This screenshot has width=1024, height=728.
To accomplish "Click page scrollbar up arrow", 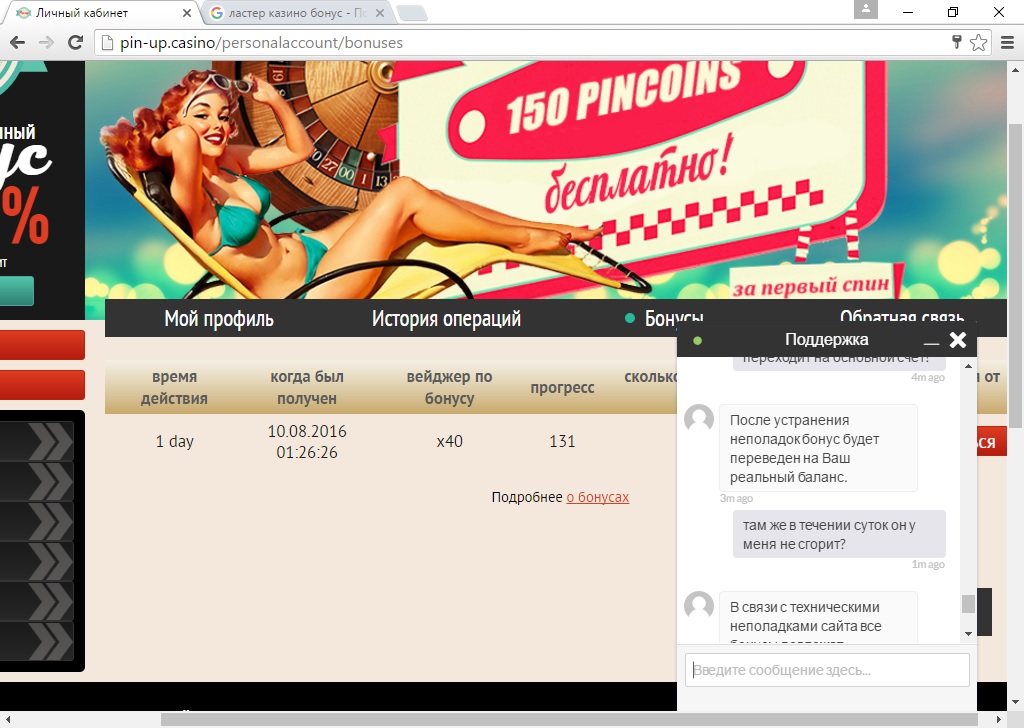I will click(x=1016, y=69).
